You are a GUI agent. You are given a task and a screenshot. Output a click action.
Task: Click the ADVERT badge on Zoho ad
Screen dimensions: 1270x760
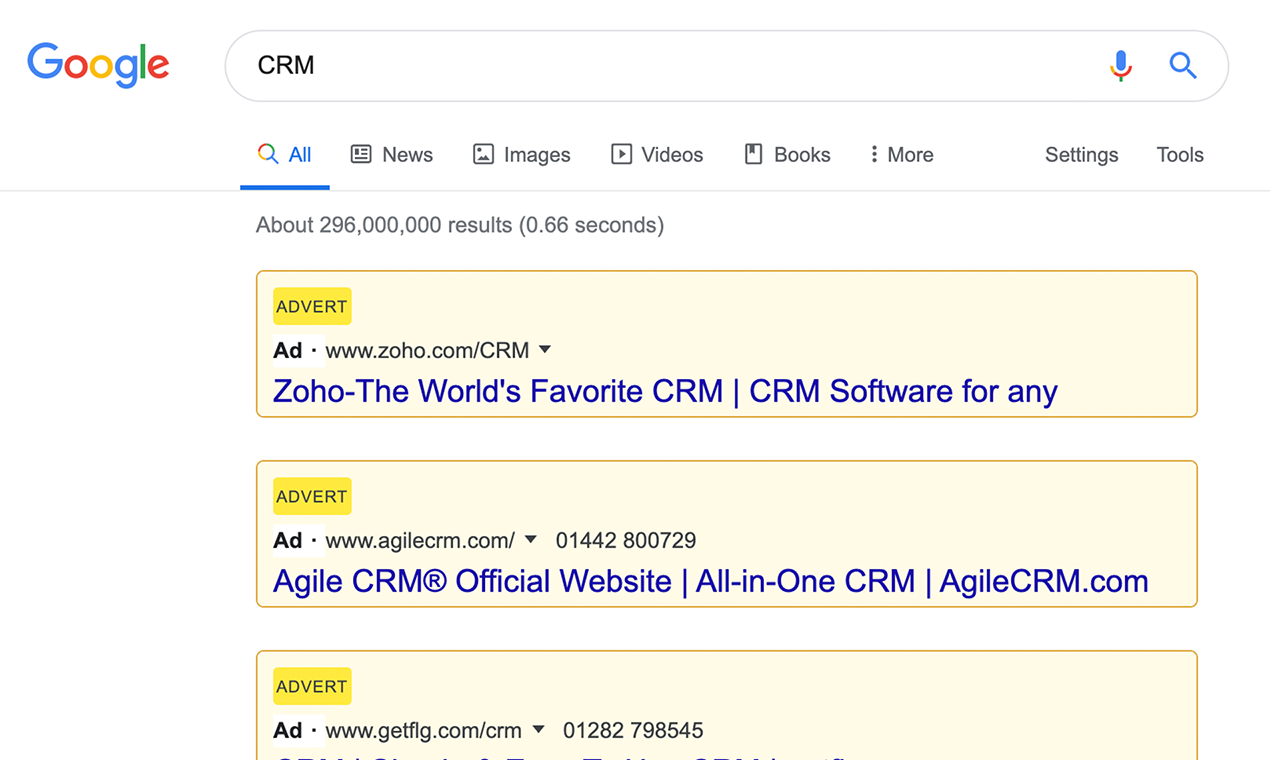312,307
